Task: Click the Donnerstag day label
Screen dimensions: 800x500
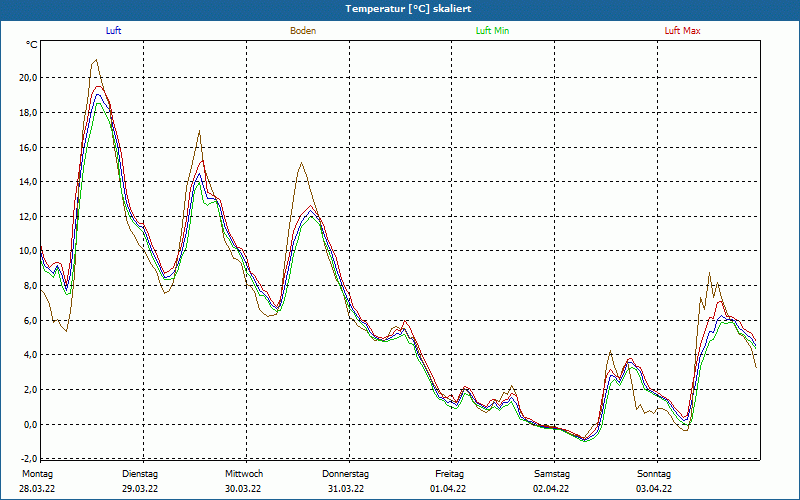Action: pos(345,474)
